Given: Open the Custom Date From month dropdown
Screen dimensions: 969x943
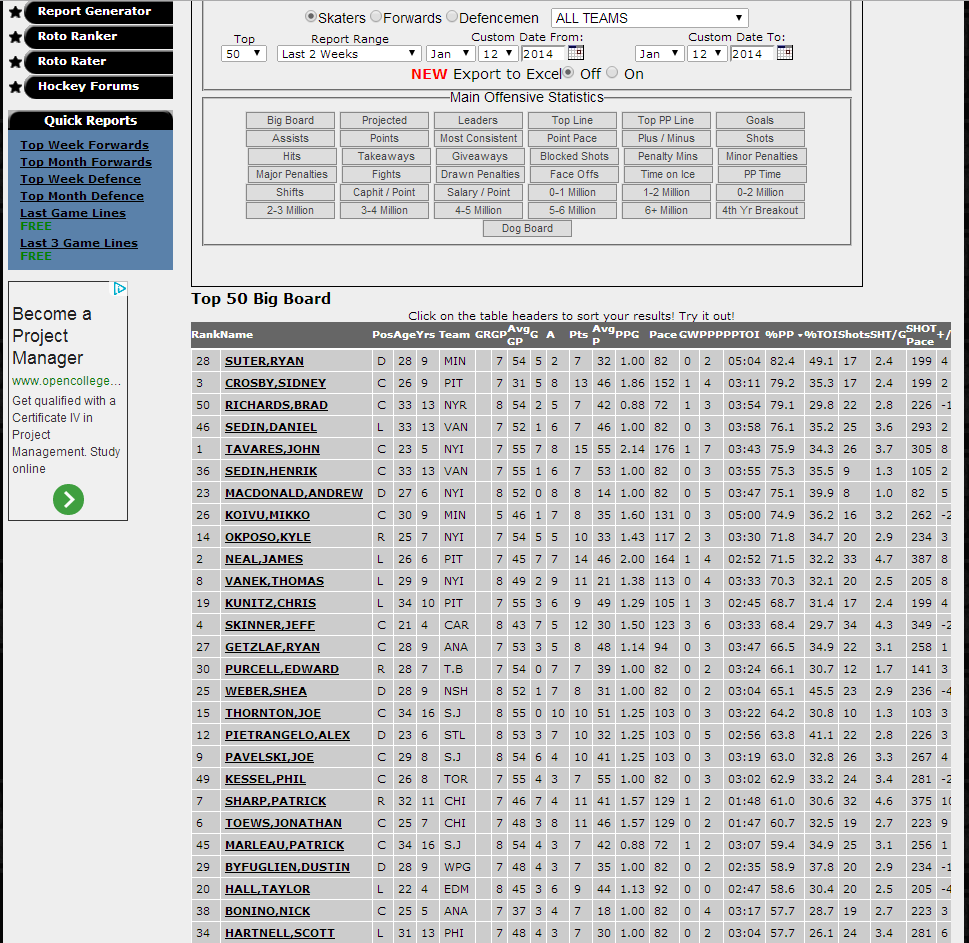Looking at the screenshot, I should coord(451,54).
